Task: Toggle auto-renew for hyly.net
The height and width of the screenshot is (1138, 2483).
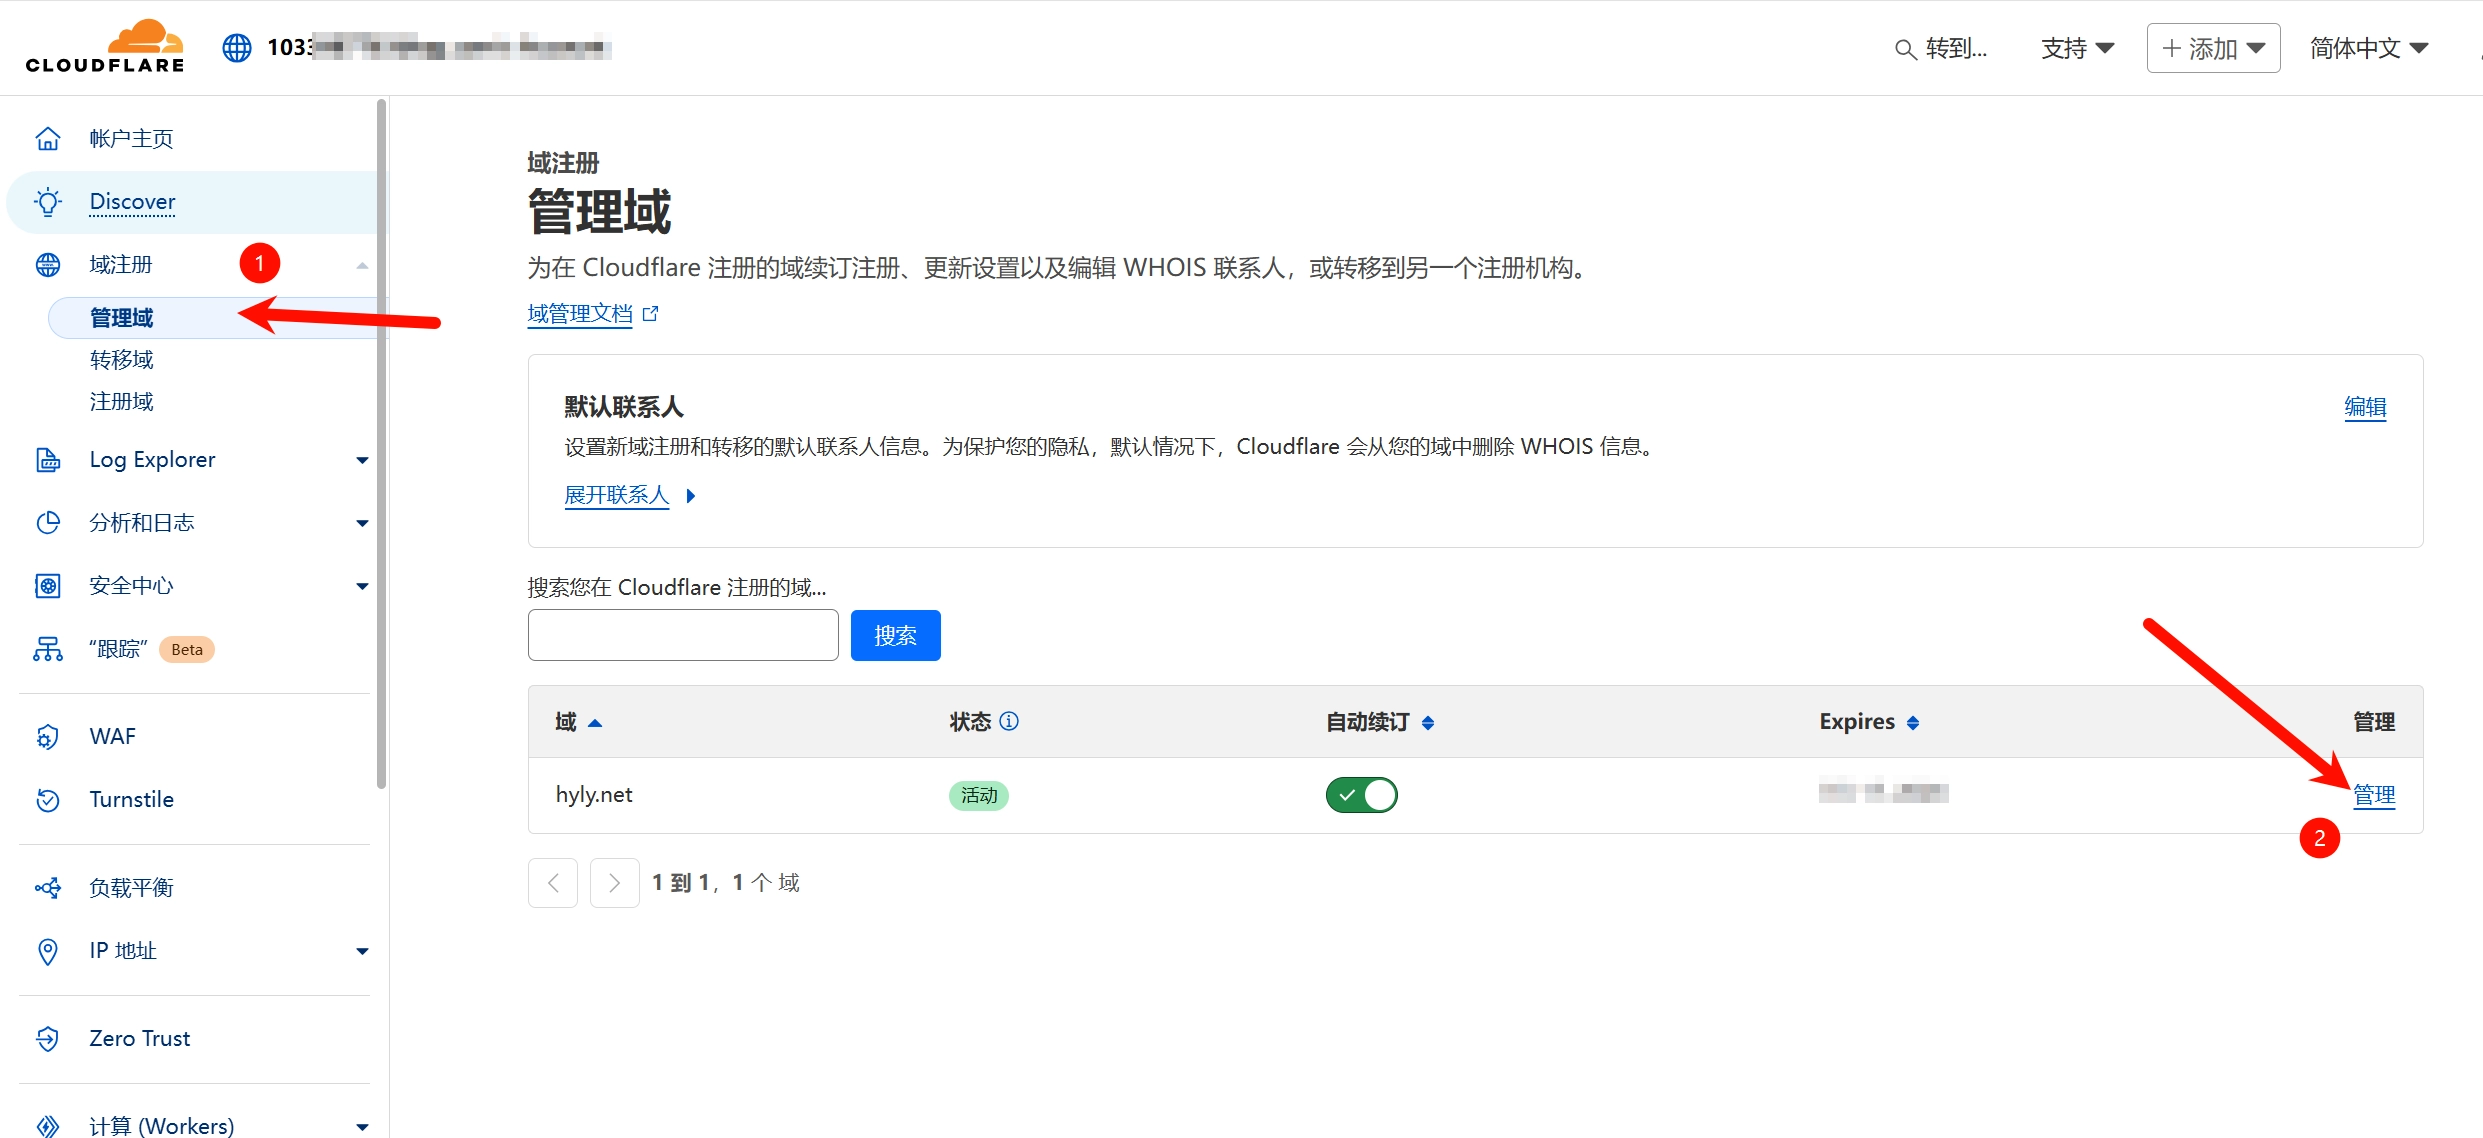Action: click(1361, 795)
